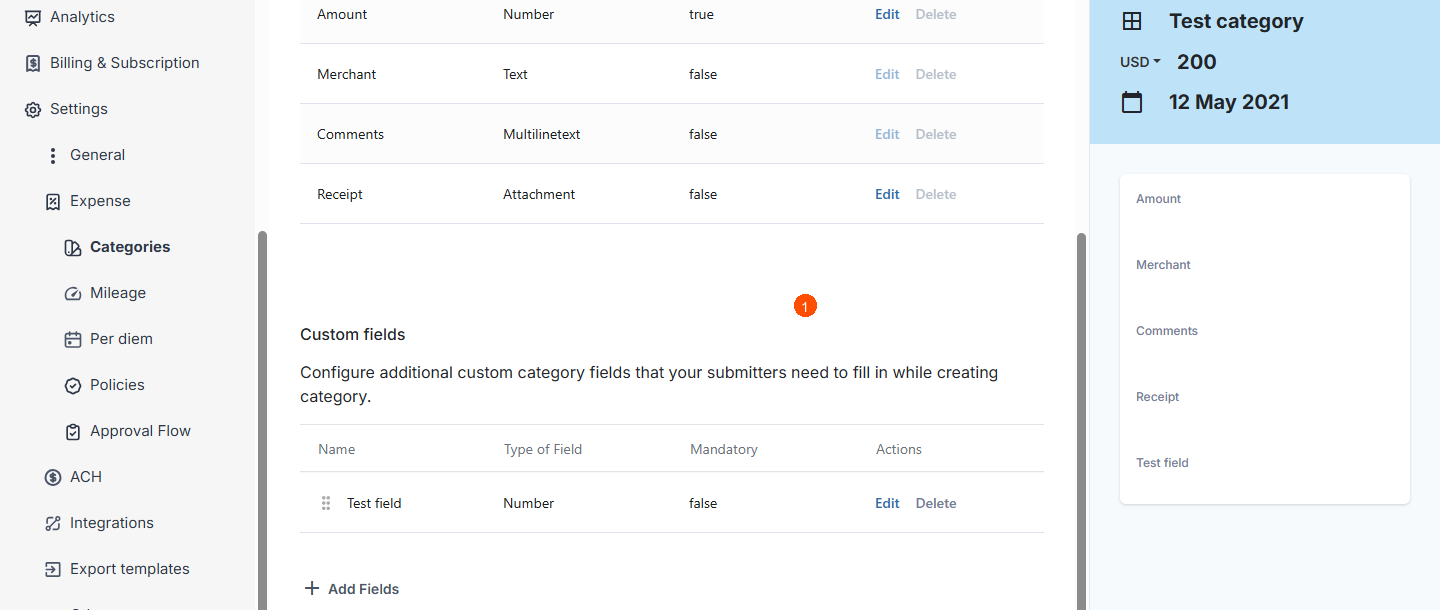The image size is (1440, 610).
Task: Click the Multilinetext type cell
Action: [x=541, y=134]
